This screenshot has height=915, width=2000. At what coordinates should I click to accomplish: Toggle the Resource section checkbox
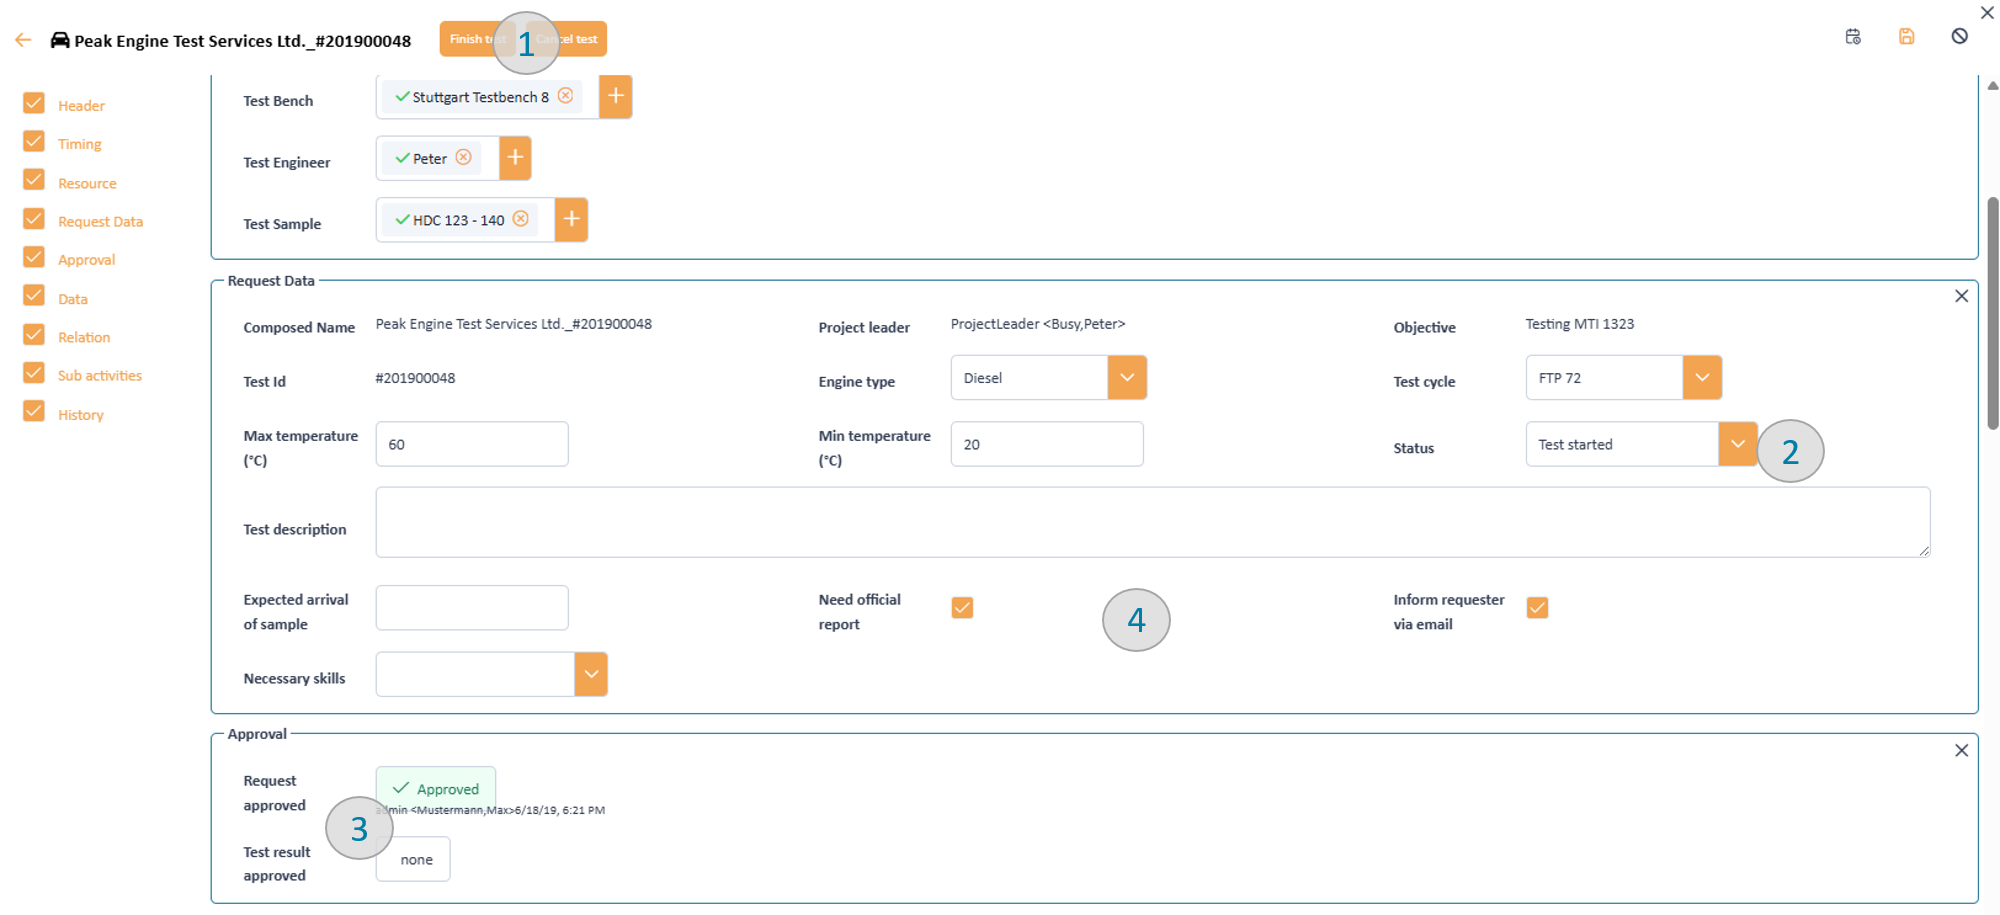34,180
